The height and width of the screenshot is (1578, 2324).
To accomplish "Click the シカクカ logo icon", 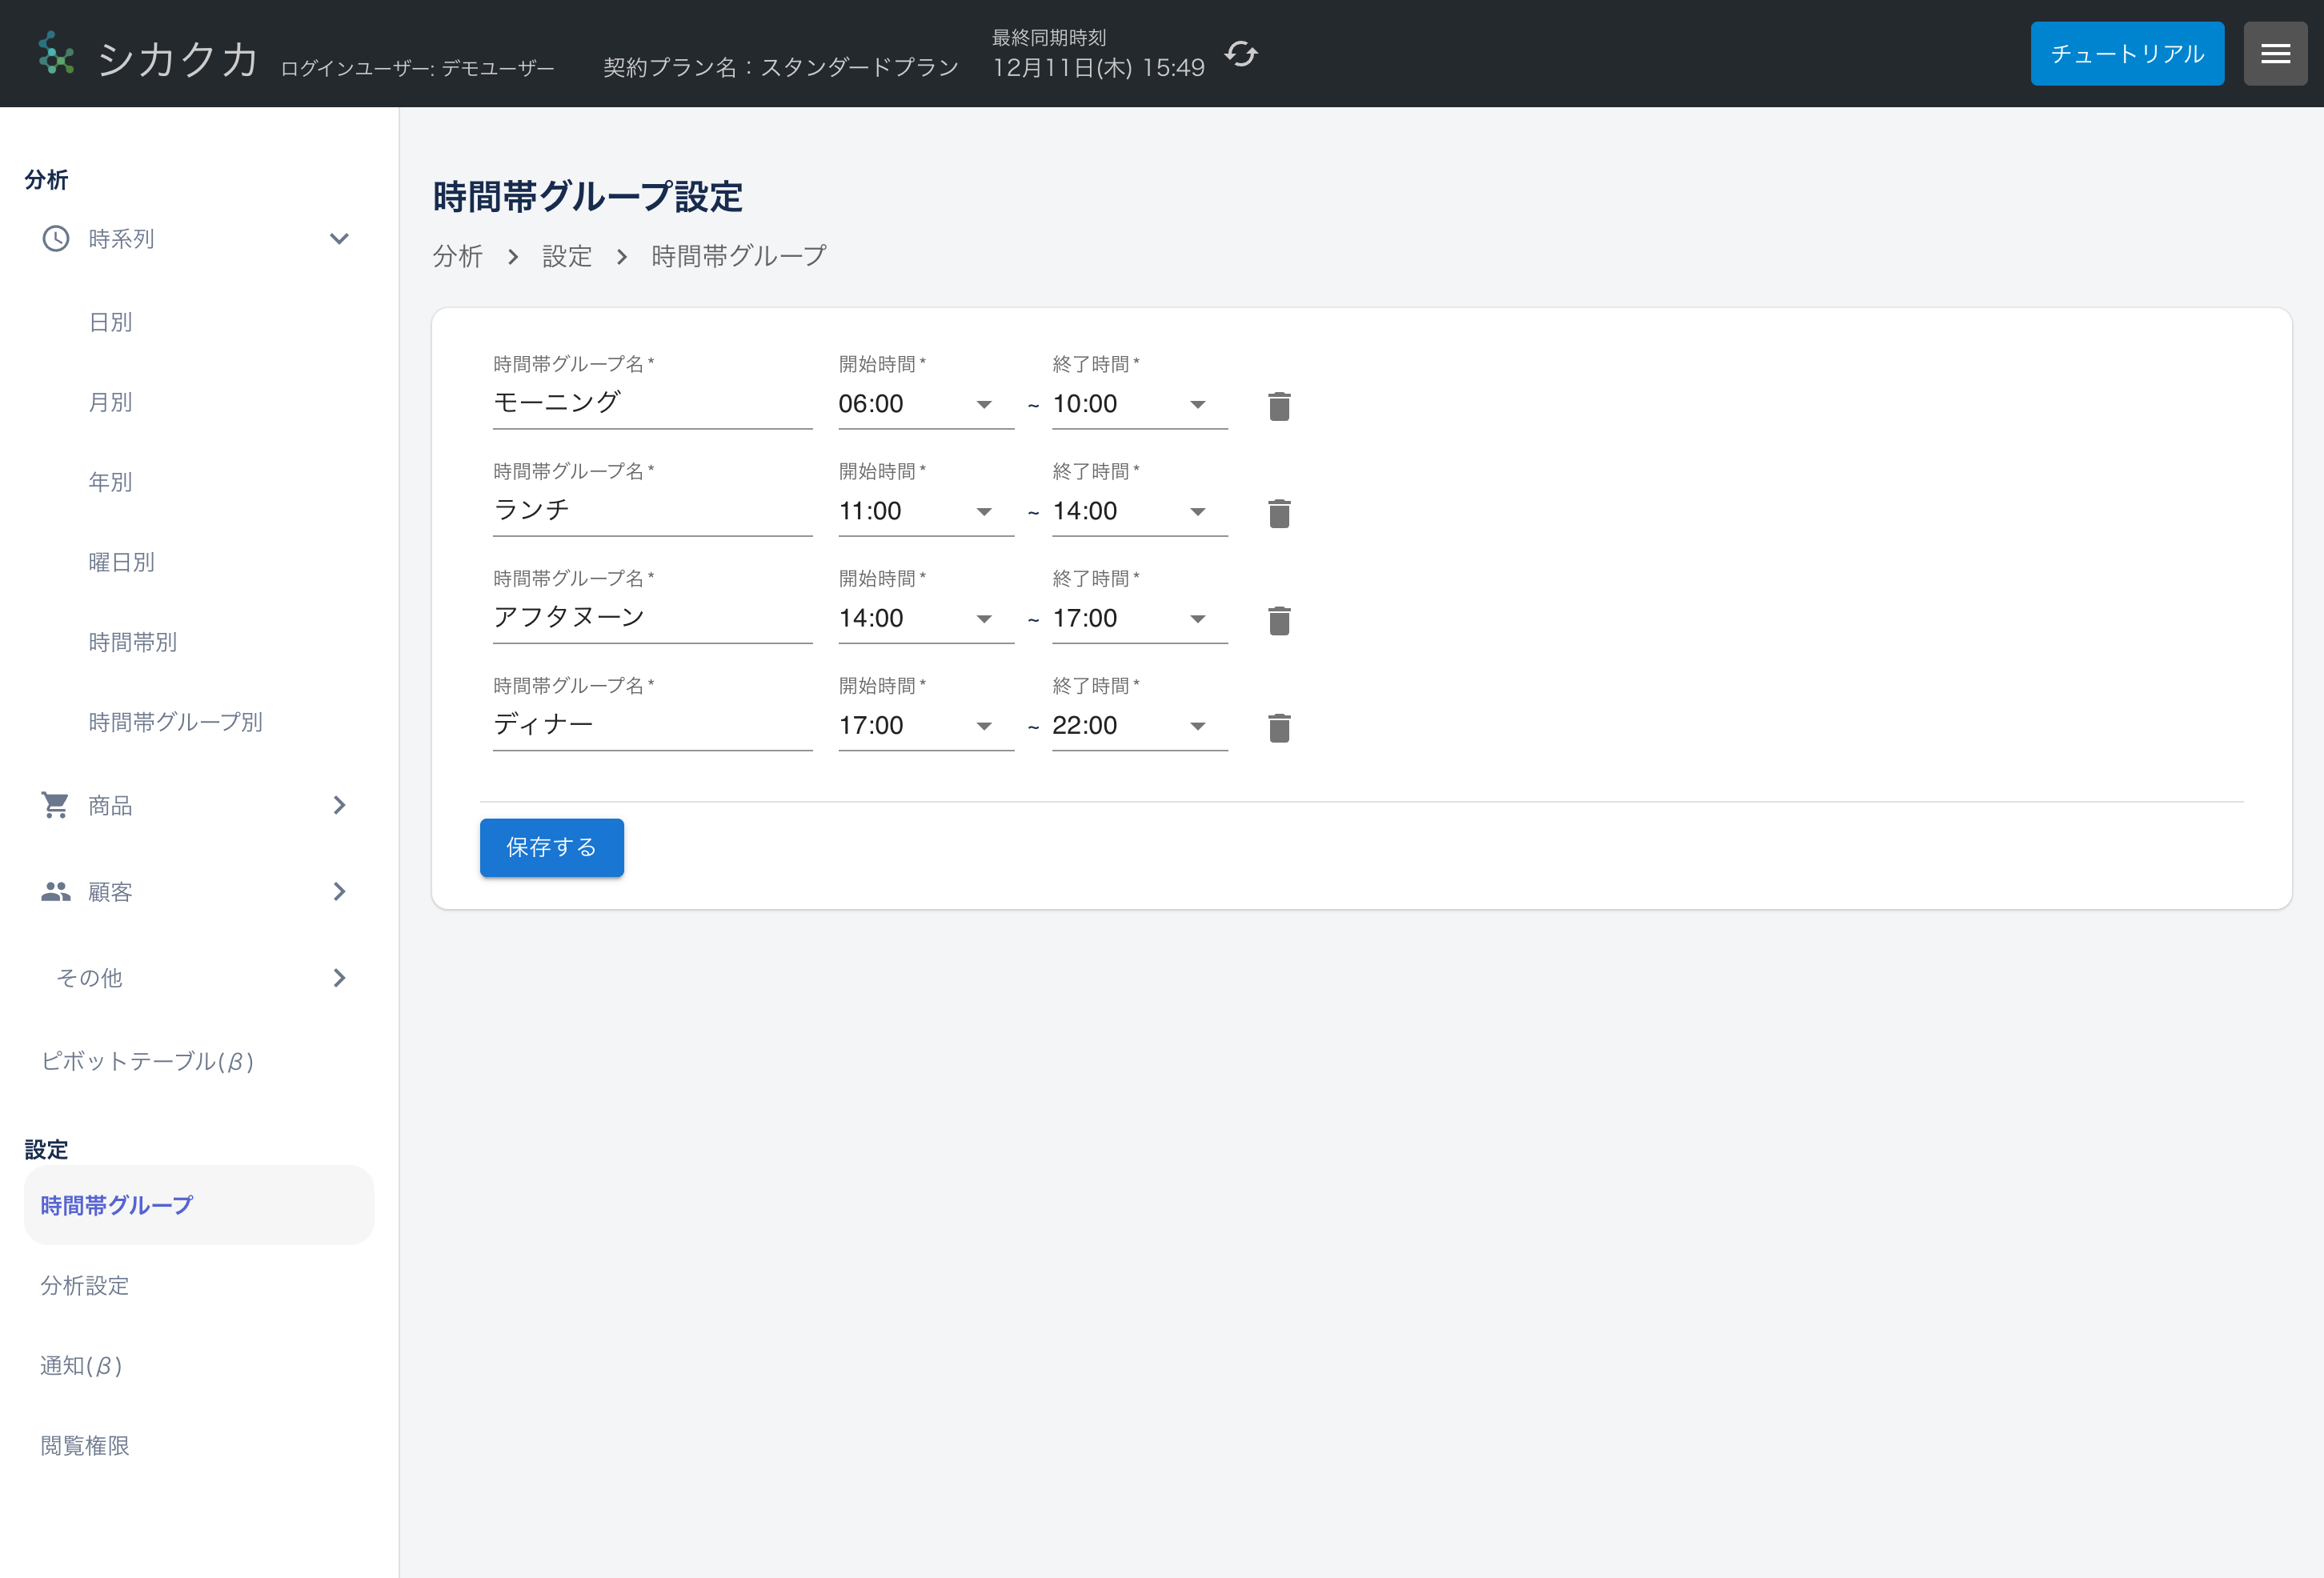I will coord(56,54).
